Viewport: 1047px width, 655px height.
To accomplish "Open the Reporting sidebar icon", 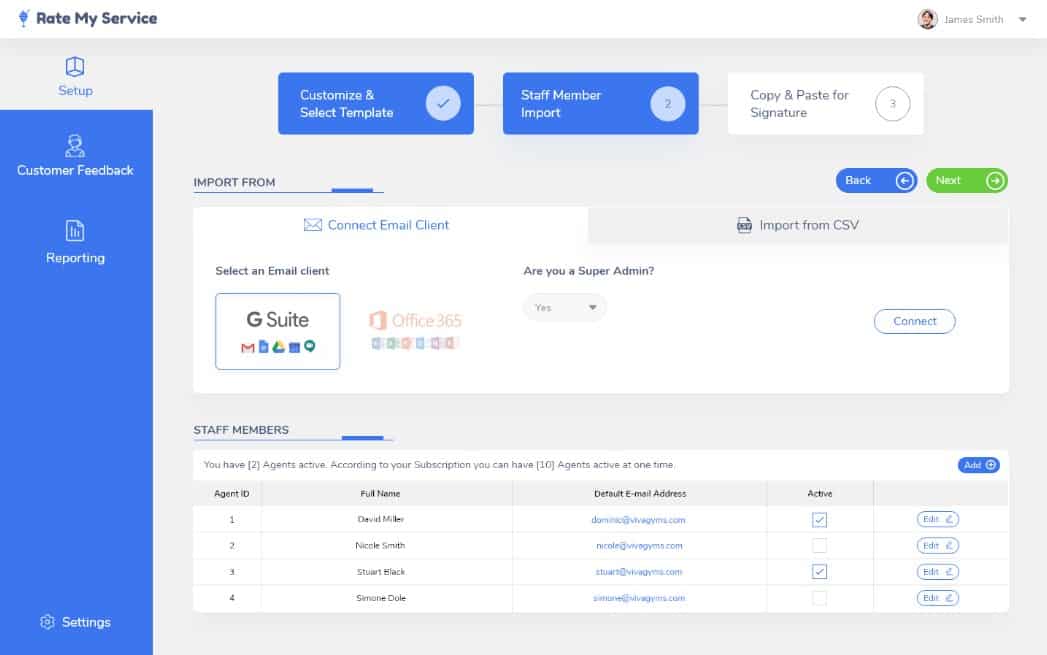I will coord(75,231).
